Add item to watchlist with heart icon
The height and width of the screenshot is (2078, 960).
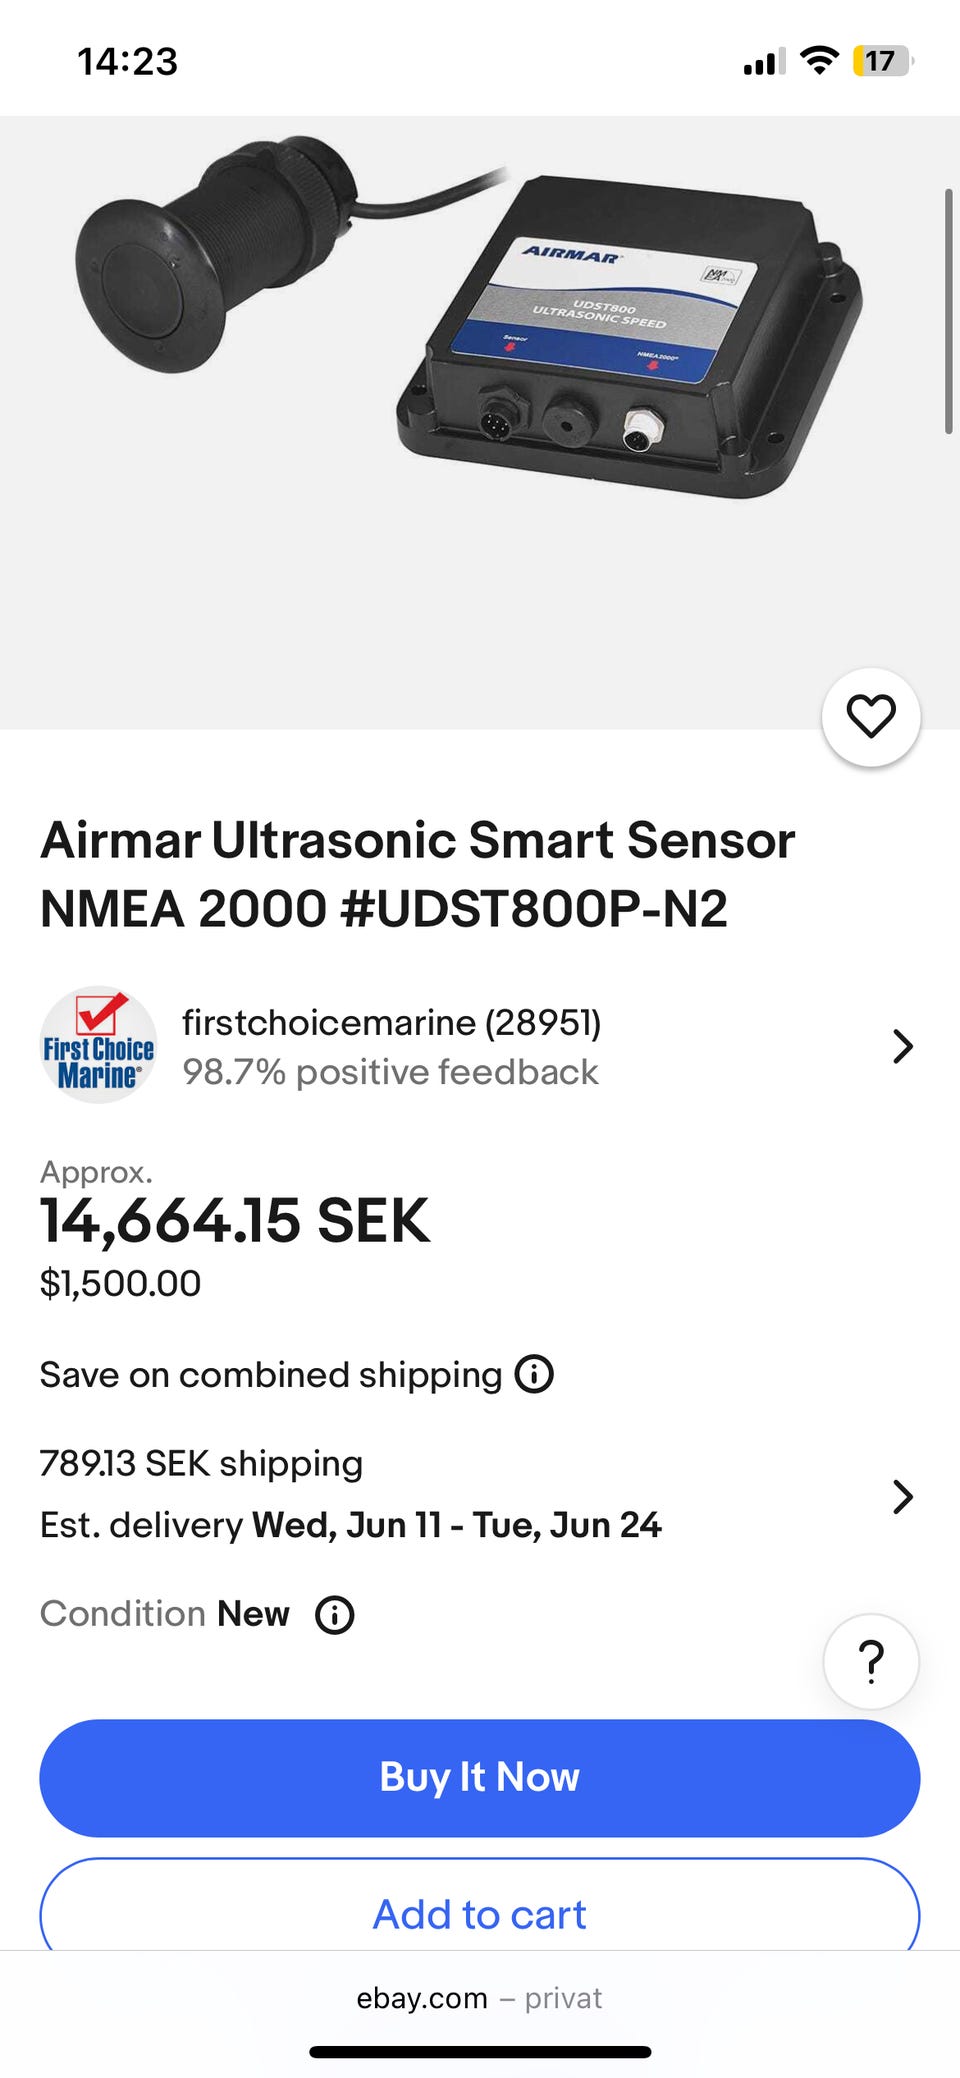tap(870, 717)
